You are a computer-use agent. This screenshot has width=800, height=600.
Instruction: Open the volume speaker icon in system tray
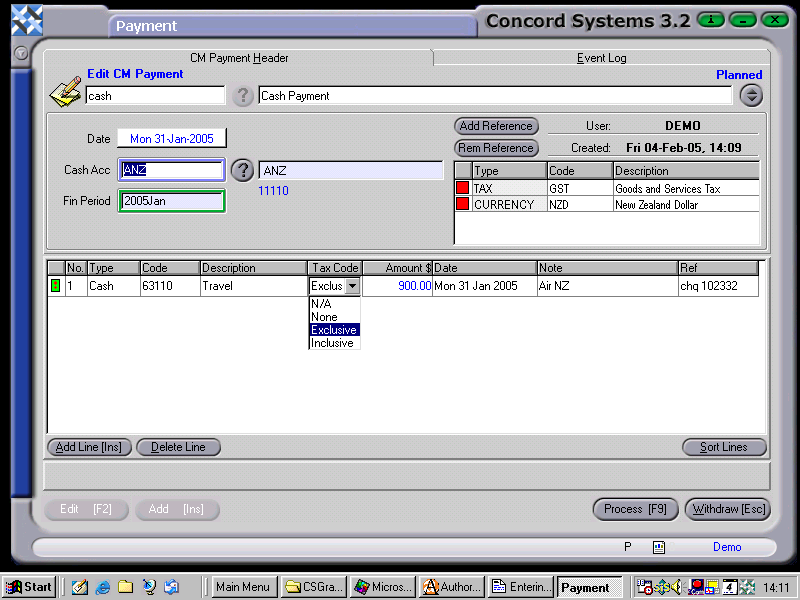click(x=677, y=587)
